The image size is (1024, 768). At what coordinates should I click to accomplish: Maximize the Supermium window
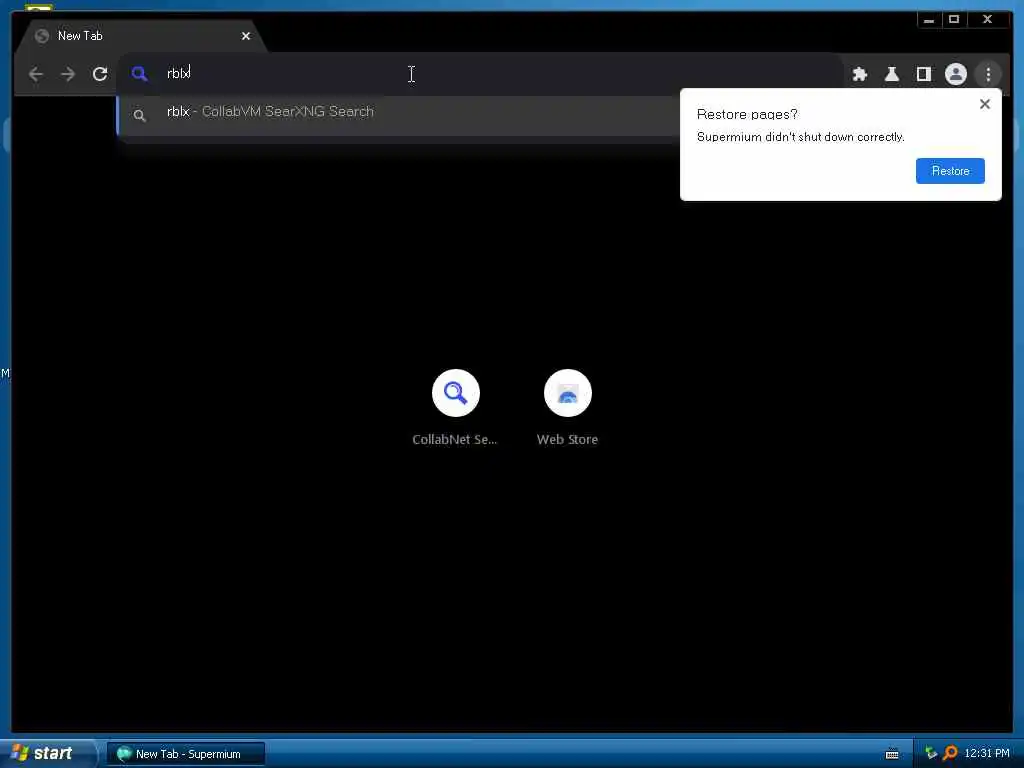[x=953, y=20]
